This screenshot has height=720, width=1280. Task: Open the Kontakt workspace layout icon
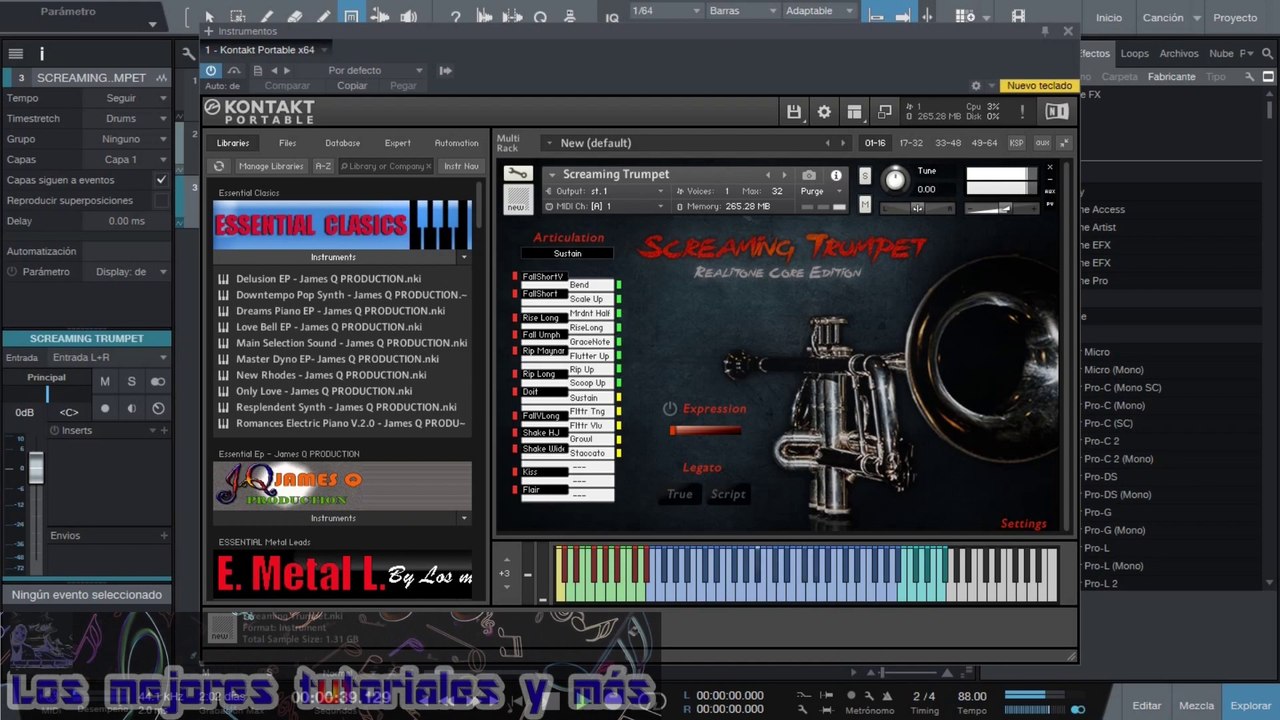[x=854, y=112]
